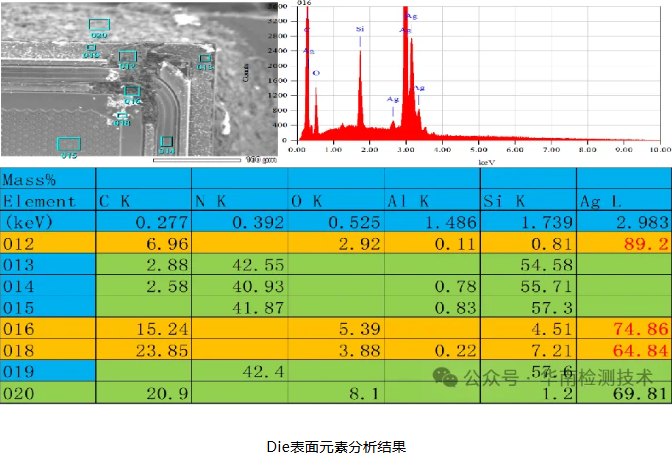The height and width of the screenshot is (459, 672).
Task: Select table row label 014
Action: point(48,285)
